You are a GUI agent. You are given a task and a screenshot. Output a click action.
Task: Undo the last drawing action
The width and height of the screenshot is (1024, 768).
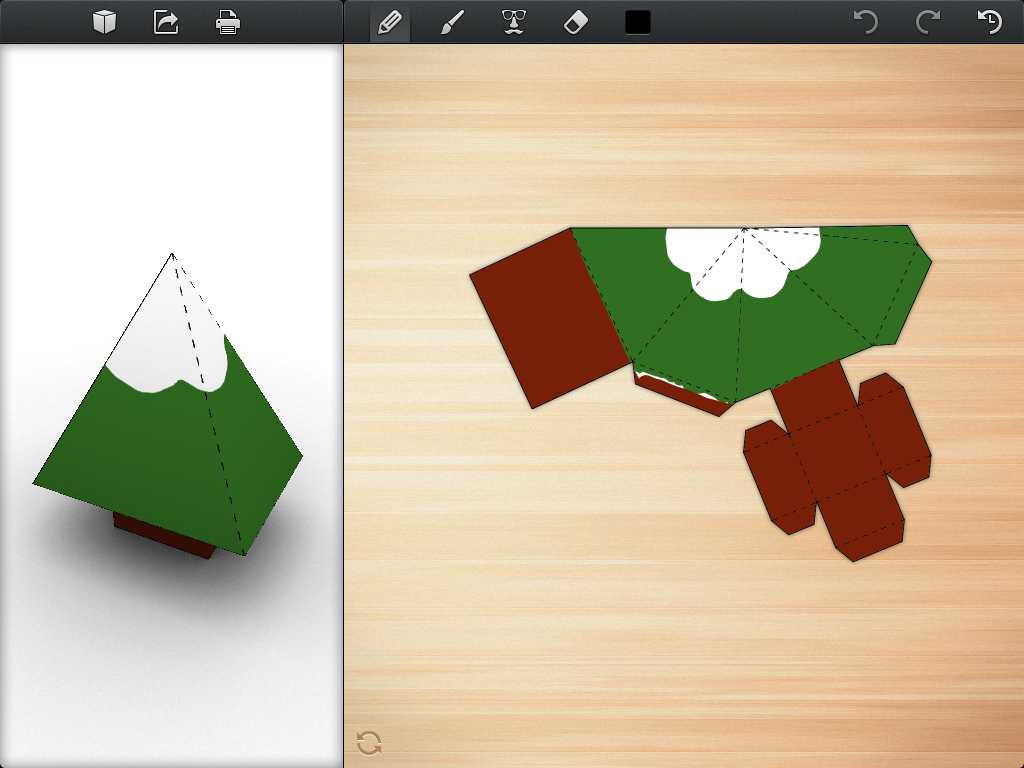[868, 21]
